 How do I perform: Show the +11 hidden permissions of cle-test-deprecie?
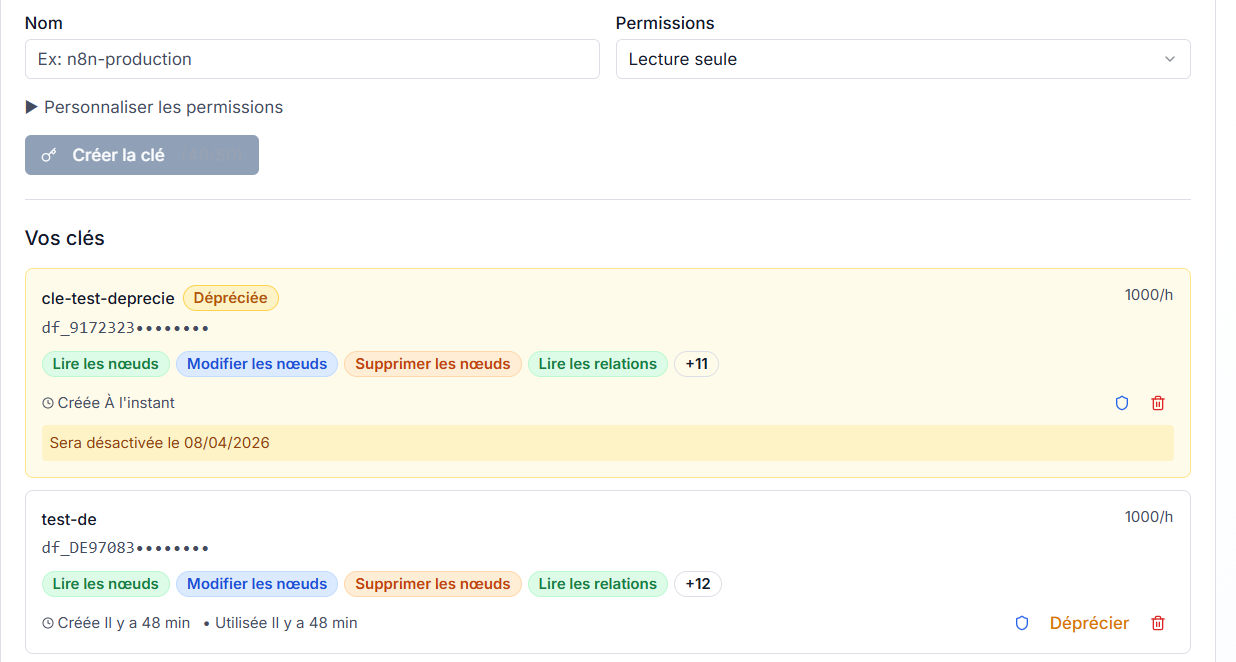click(696, 364)
